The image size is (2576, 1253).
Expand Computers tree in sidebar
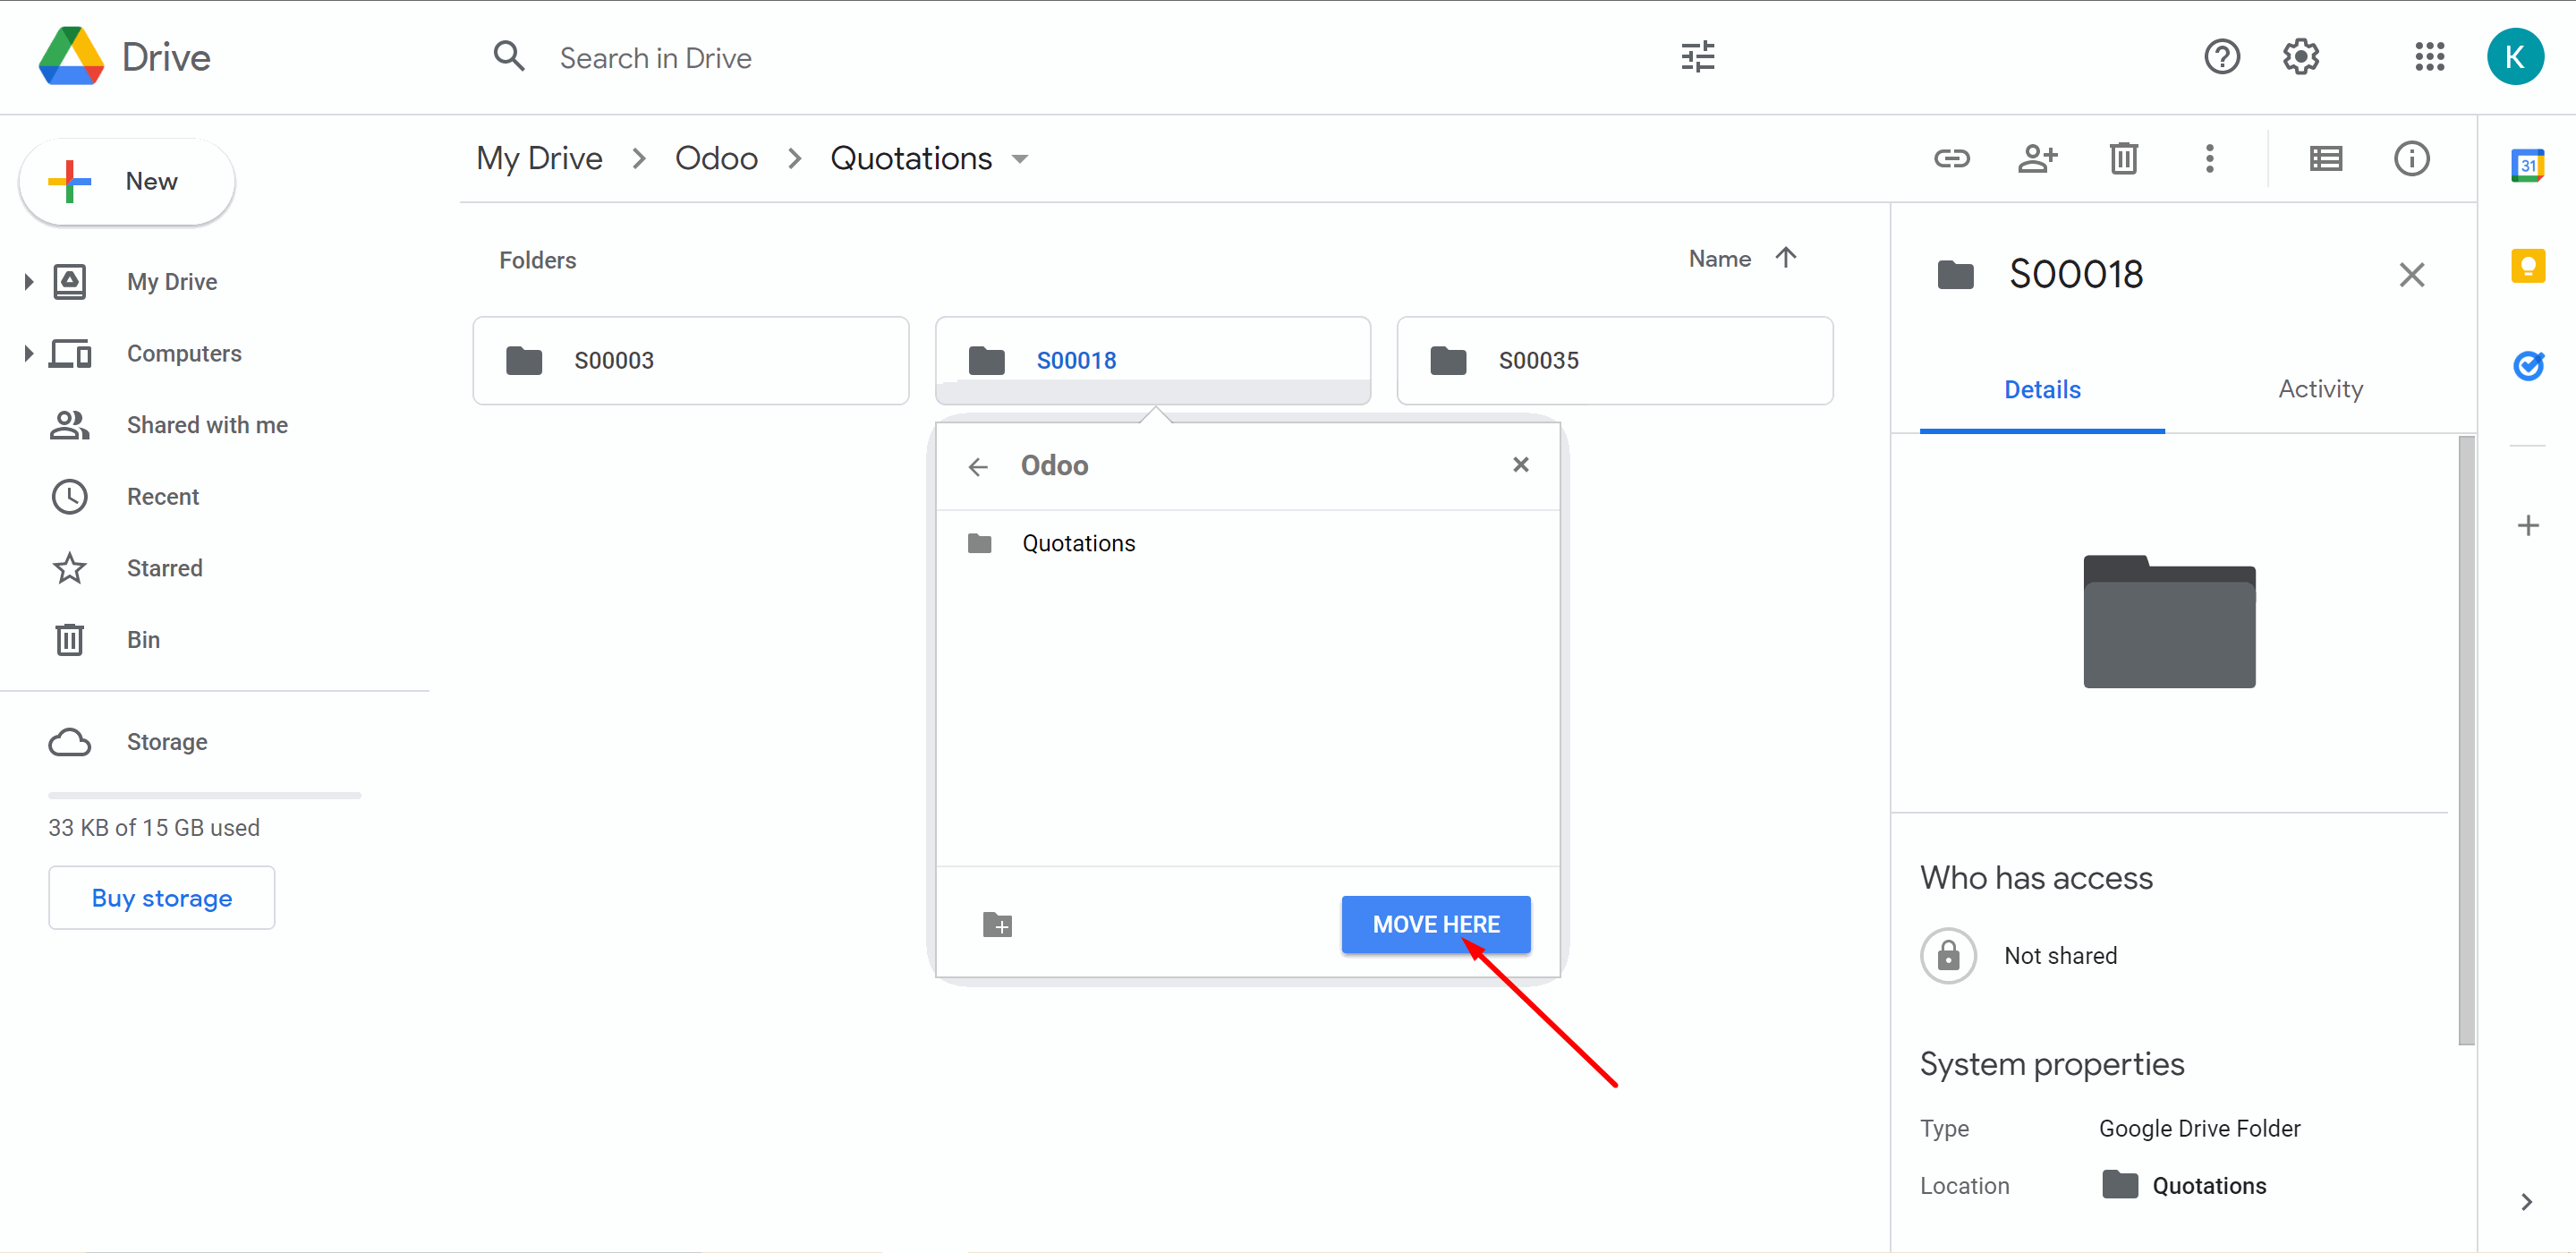pyautogui.click(x=28, y=353)
